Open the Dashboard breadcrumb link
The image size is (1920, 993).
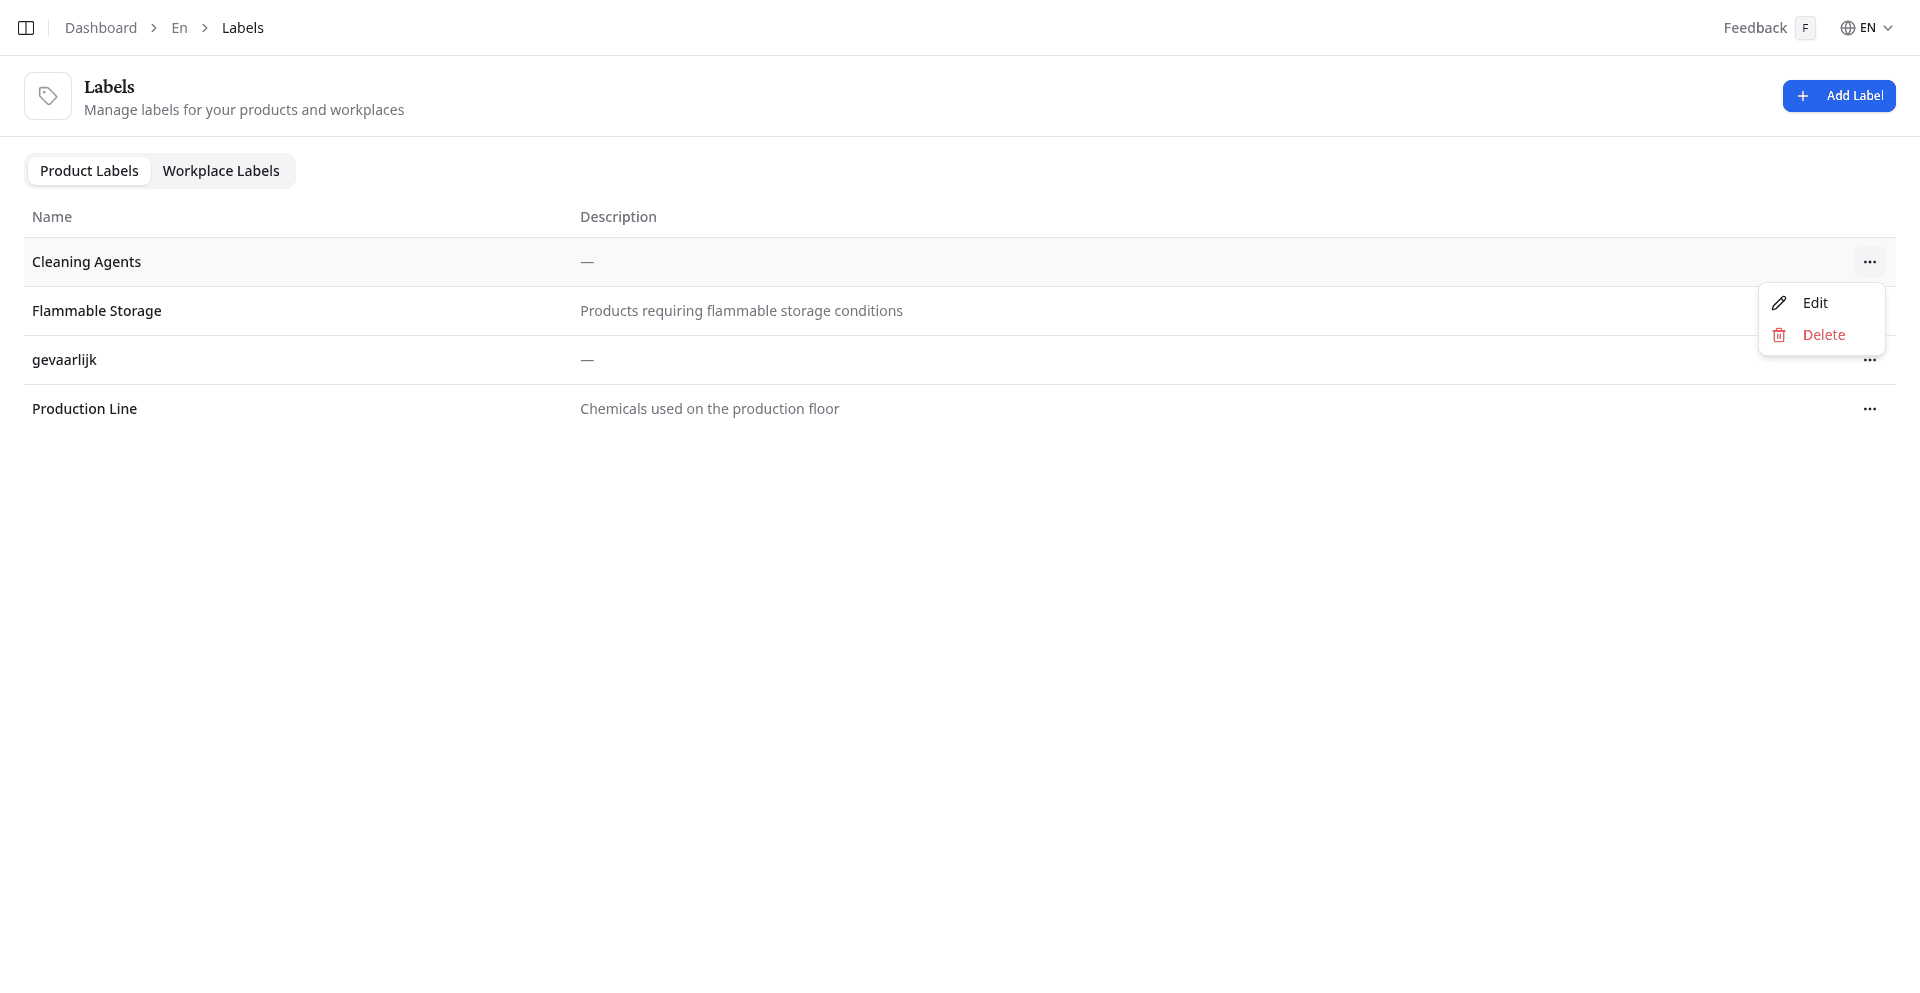(x=100, y=27)
